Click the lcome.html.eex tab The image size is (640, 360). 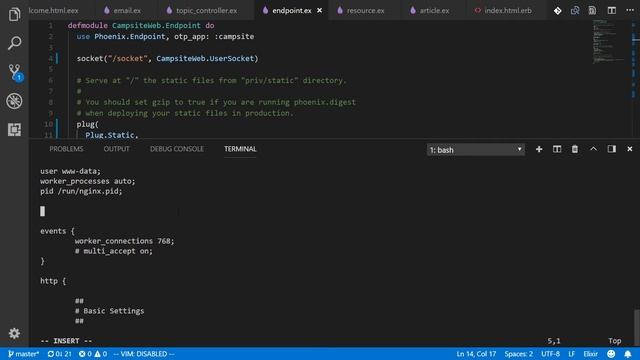53,11
